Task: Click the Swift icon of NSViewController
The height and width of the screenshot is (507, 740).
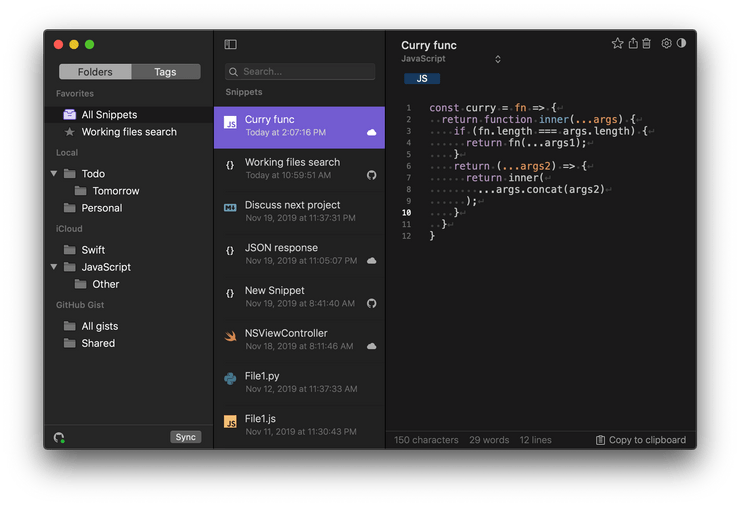Action: pyautogui.click(x=230, y=336)
